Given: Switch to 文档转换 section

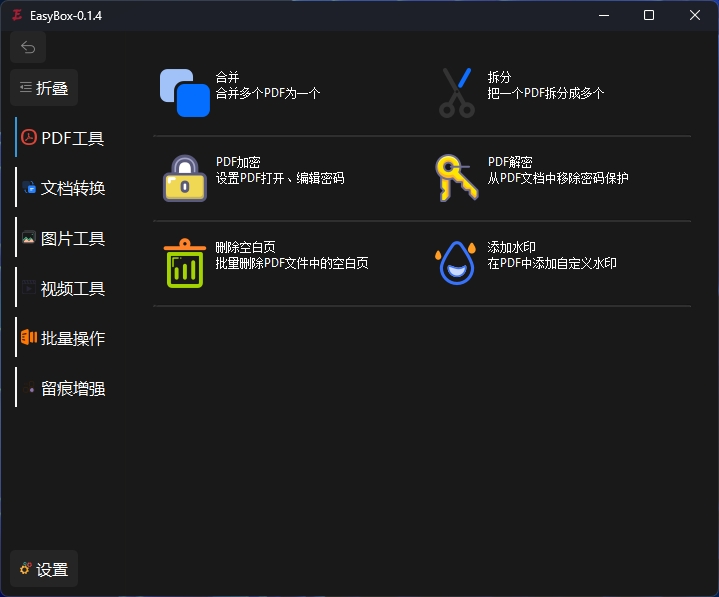Looking at the screenshot, I should (73, 188).
